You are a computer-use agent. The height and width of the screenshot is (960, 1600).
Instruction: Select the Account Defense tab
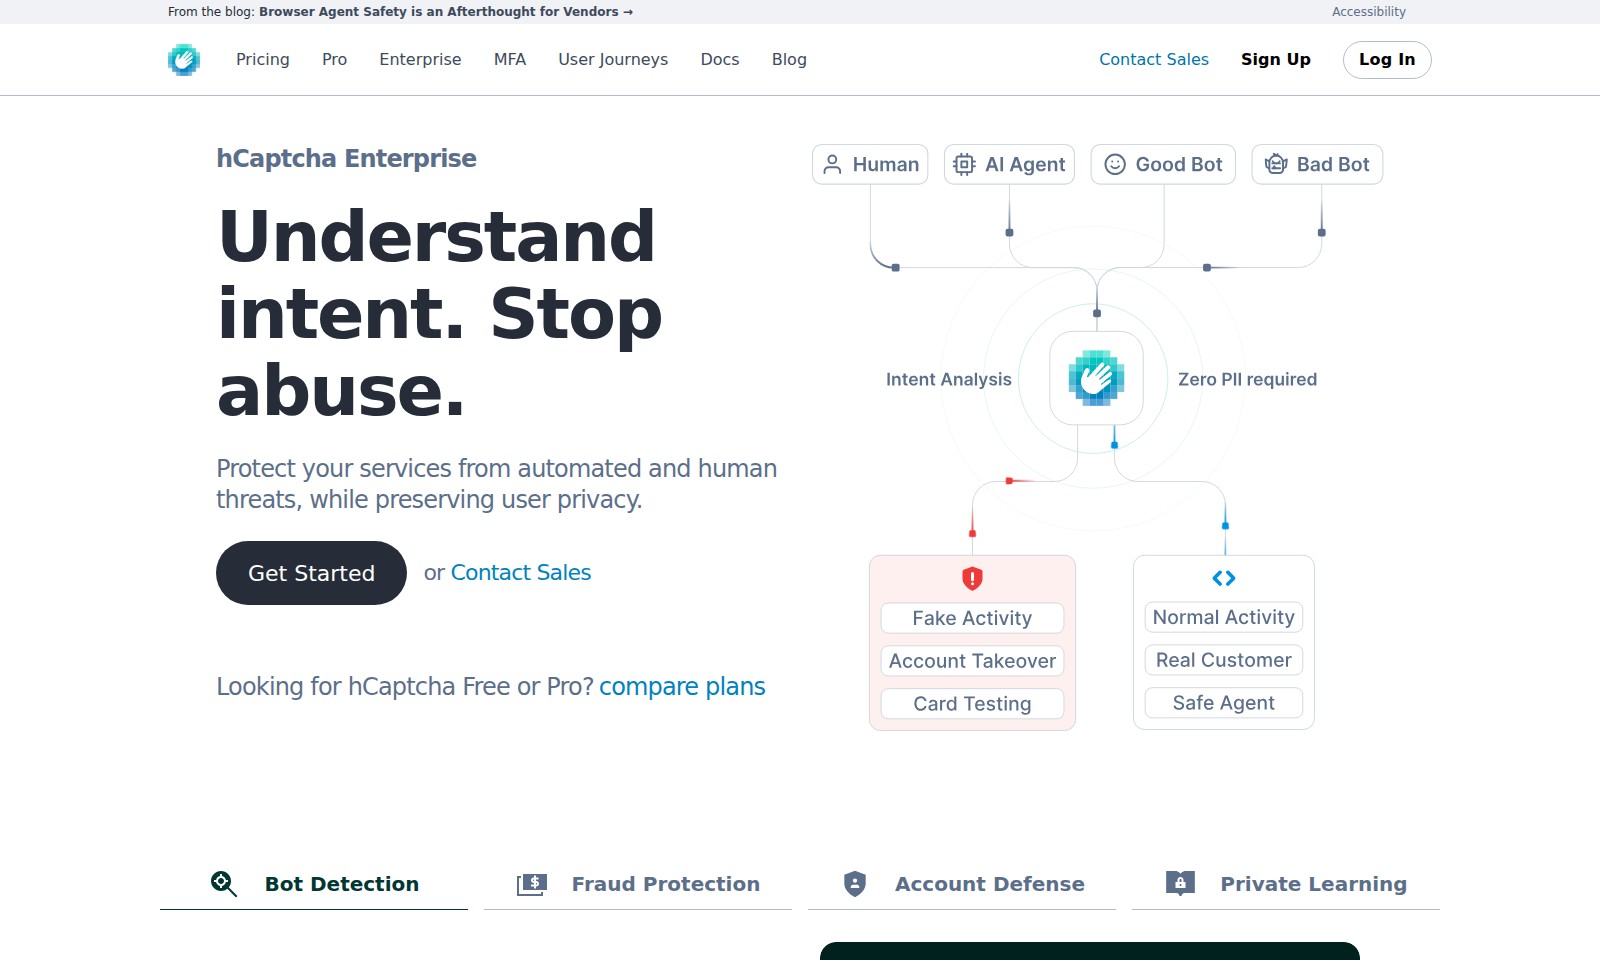click(962, 884)
